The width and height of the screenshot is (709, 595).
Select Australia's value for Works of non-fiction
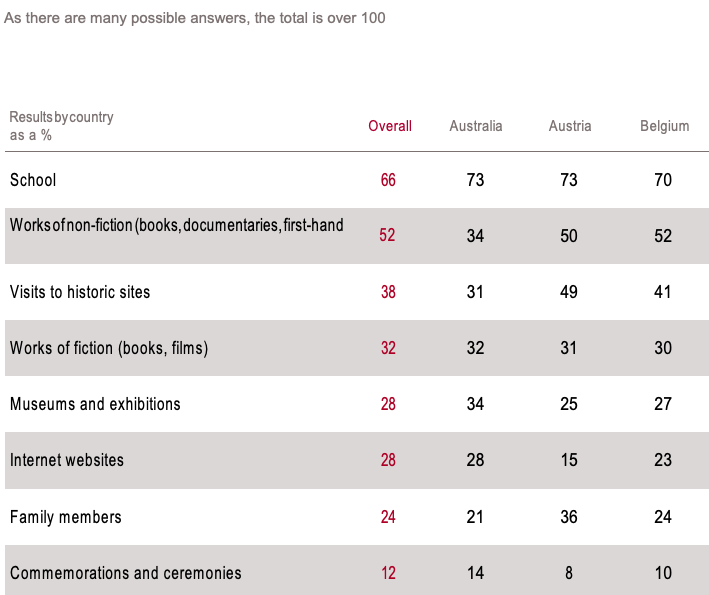[475, 236]
